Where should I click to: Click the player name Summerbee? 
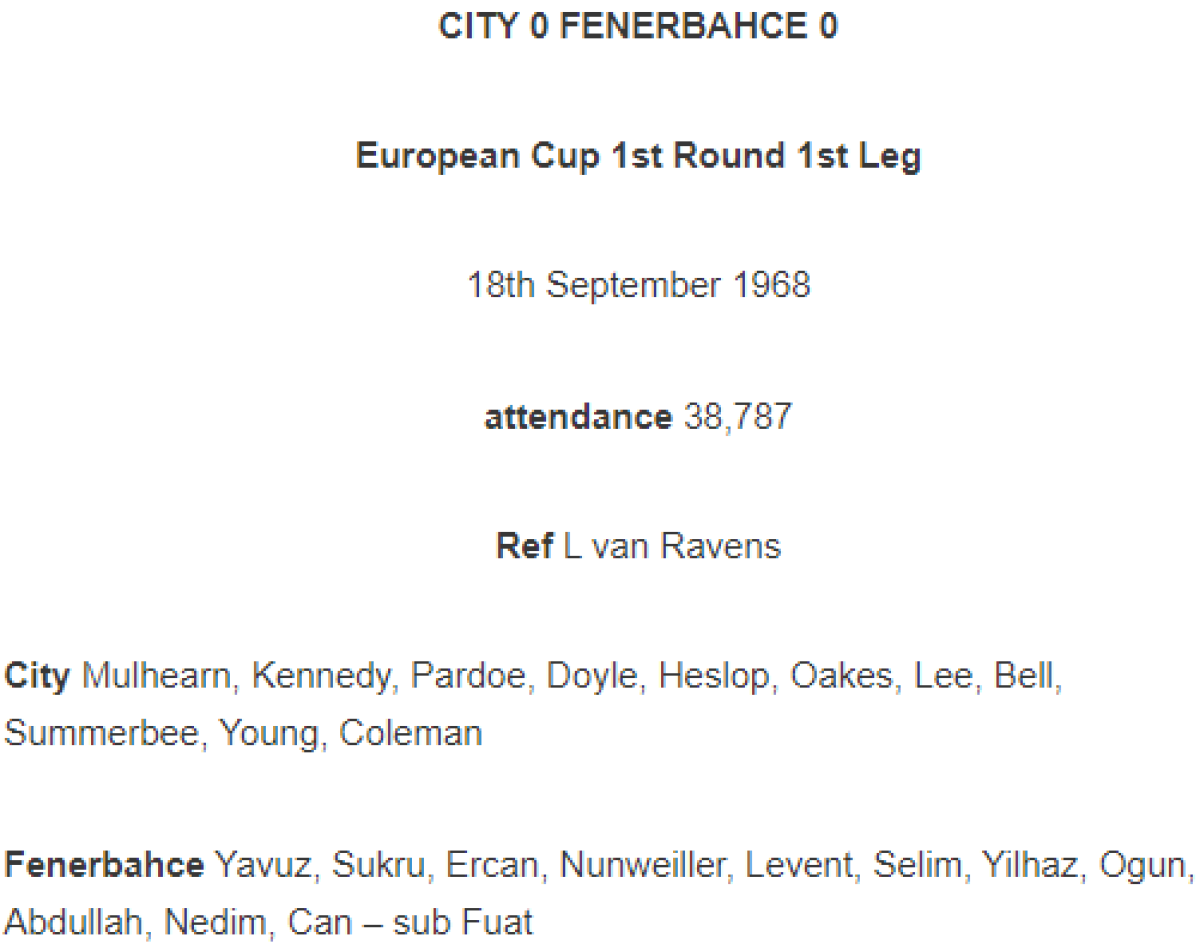point(102,733)
